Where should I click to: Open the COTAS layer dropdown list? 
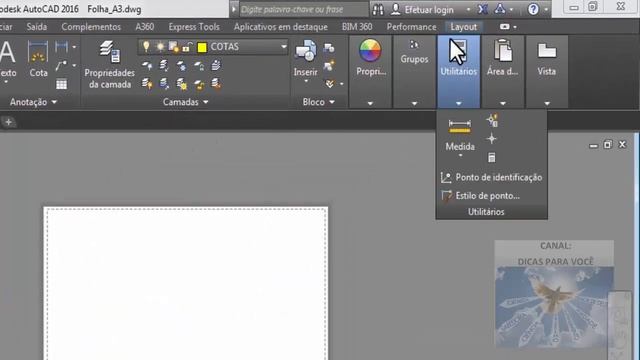(283, 47)
